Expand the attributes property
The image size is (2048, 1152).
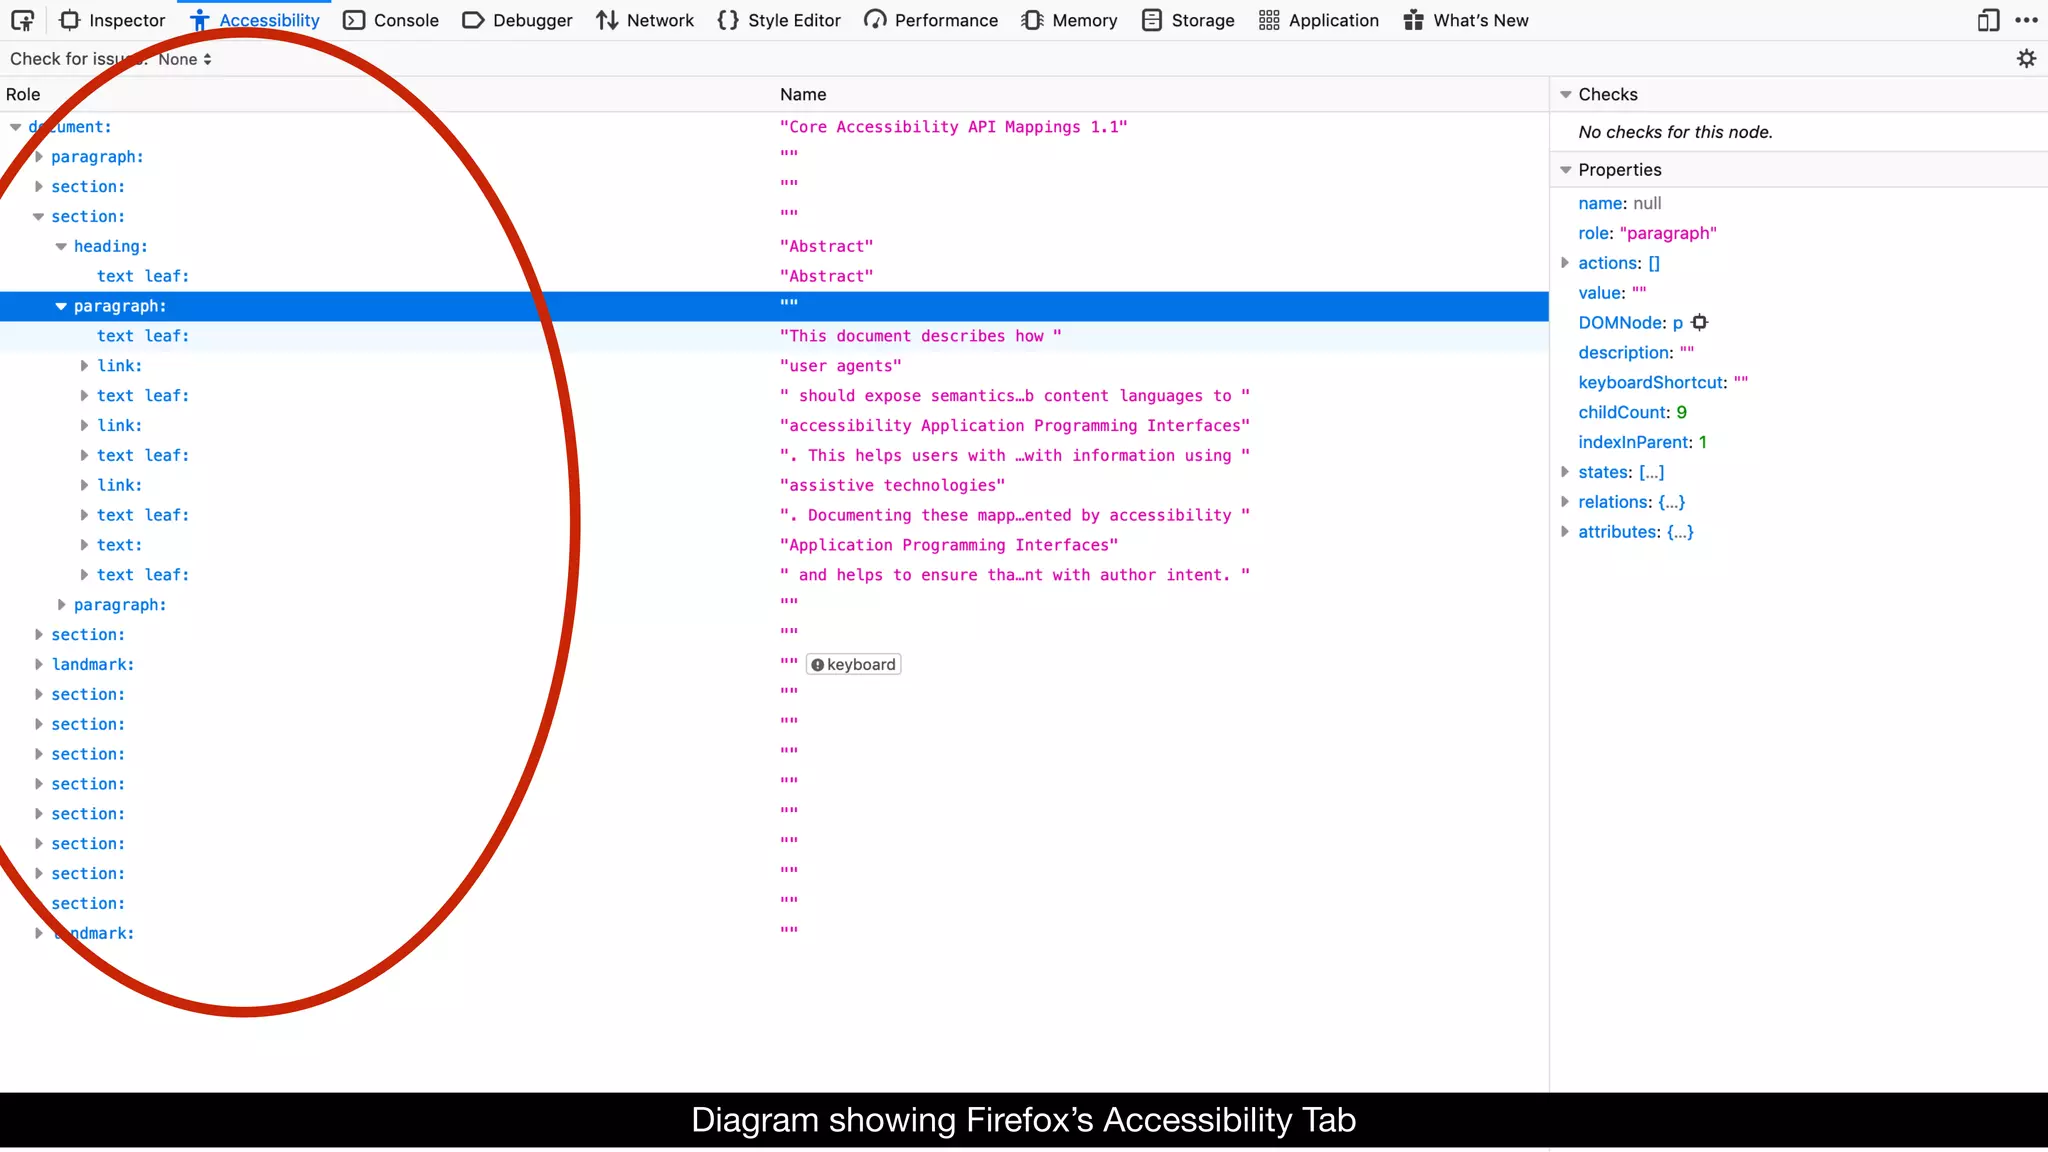(1565, 532)
